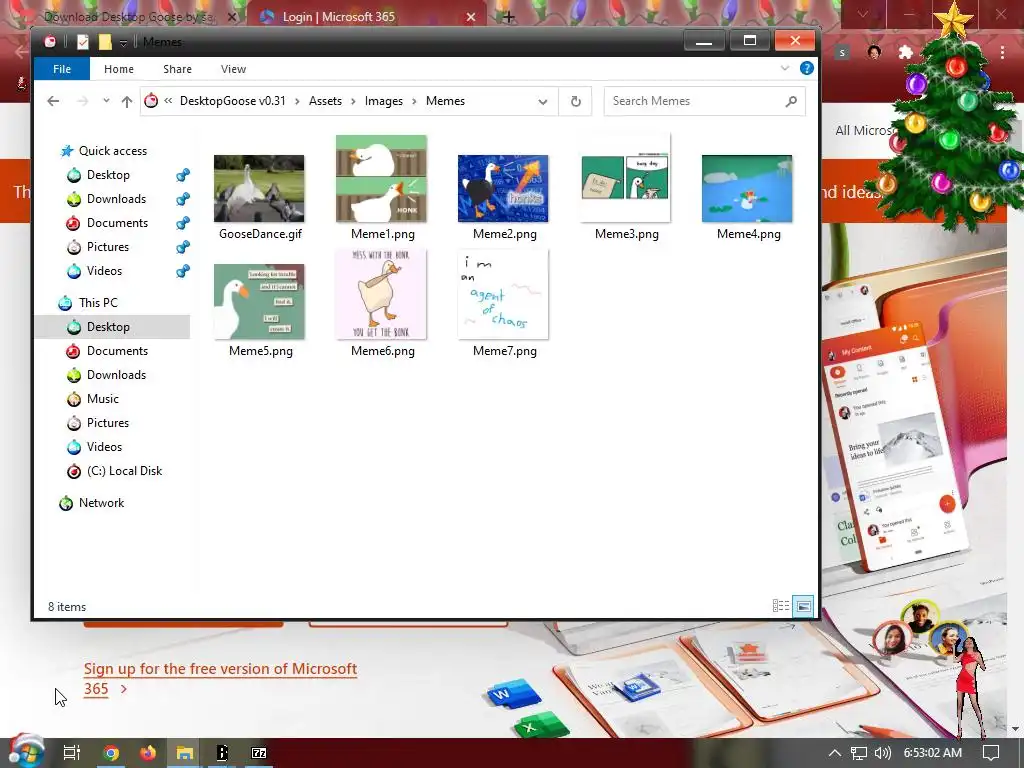Open the recent locations dropdown arrow
The height and width of the screenshot is (768, 1024).
(106, 101)
